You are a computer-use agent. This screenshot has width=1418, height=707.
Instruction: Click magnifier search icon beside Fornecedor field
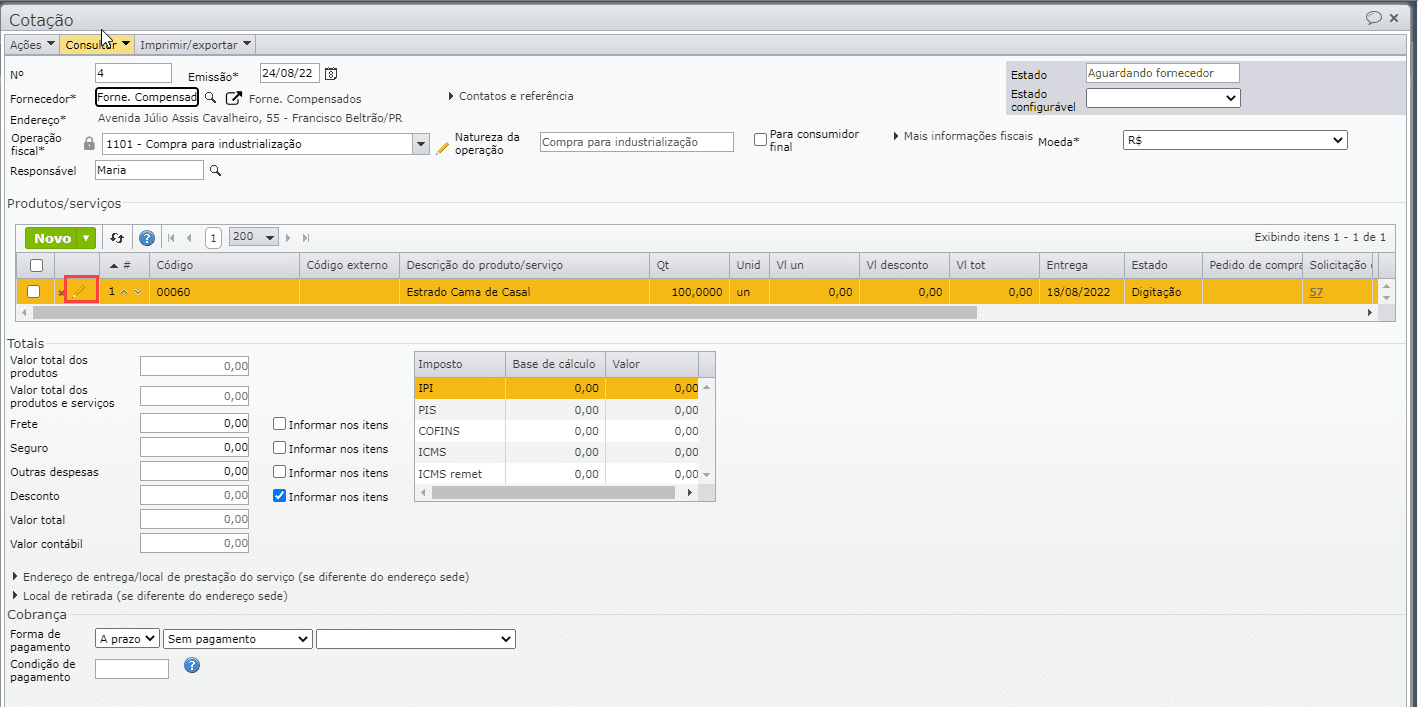point(210,98)
